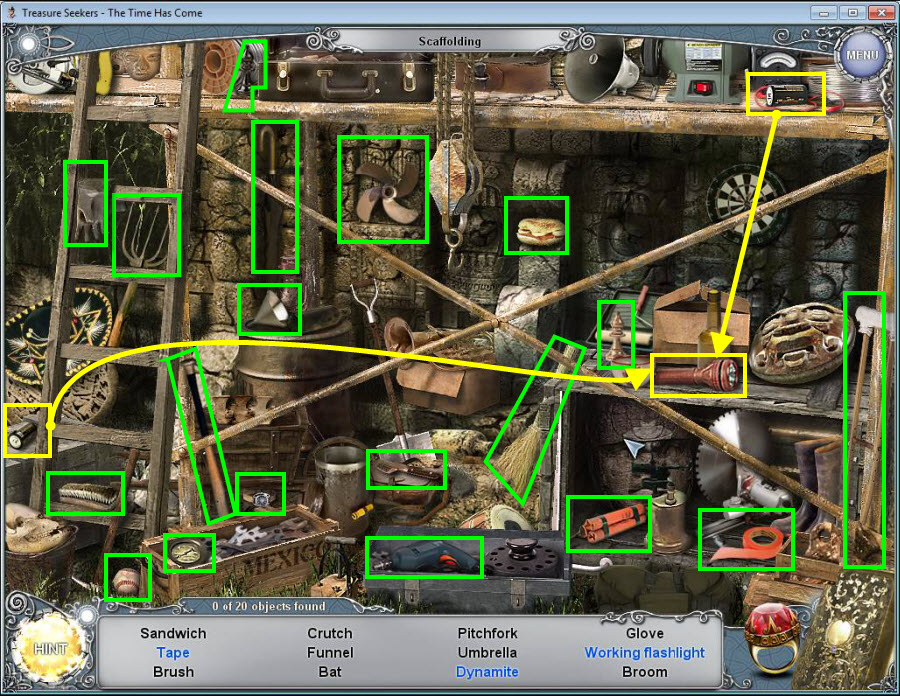
Task: Pick the pitchfork behind the ladder
Action: tap(146, 235)
